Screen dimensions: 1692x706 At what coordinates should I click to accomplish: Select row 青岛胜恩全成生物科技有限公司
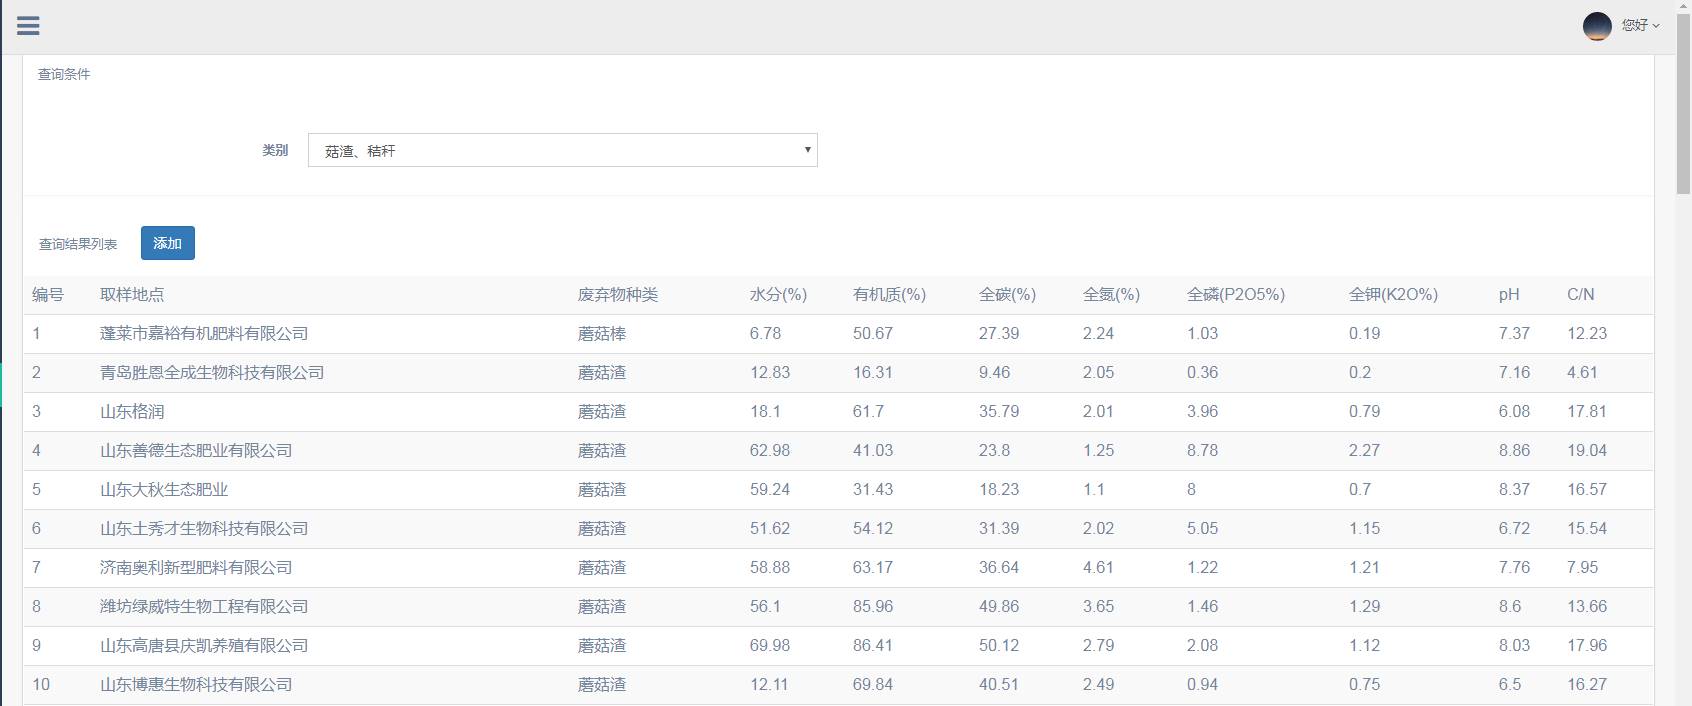click(x=212, y=373)
